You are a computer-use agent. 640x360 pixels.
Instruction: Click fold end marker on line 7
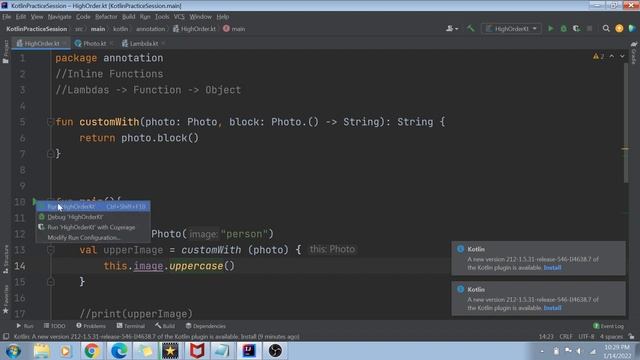[50, 153]
